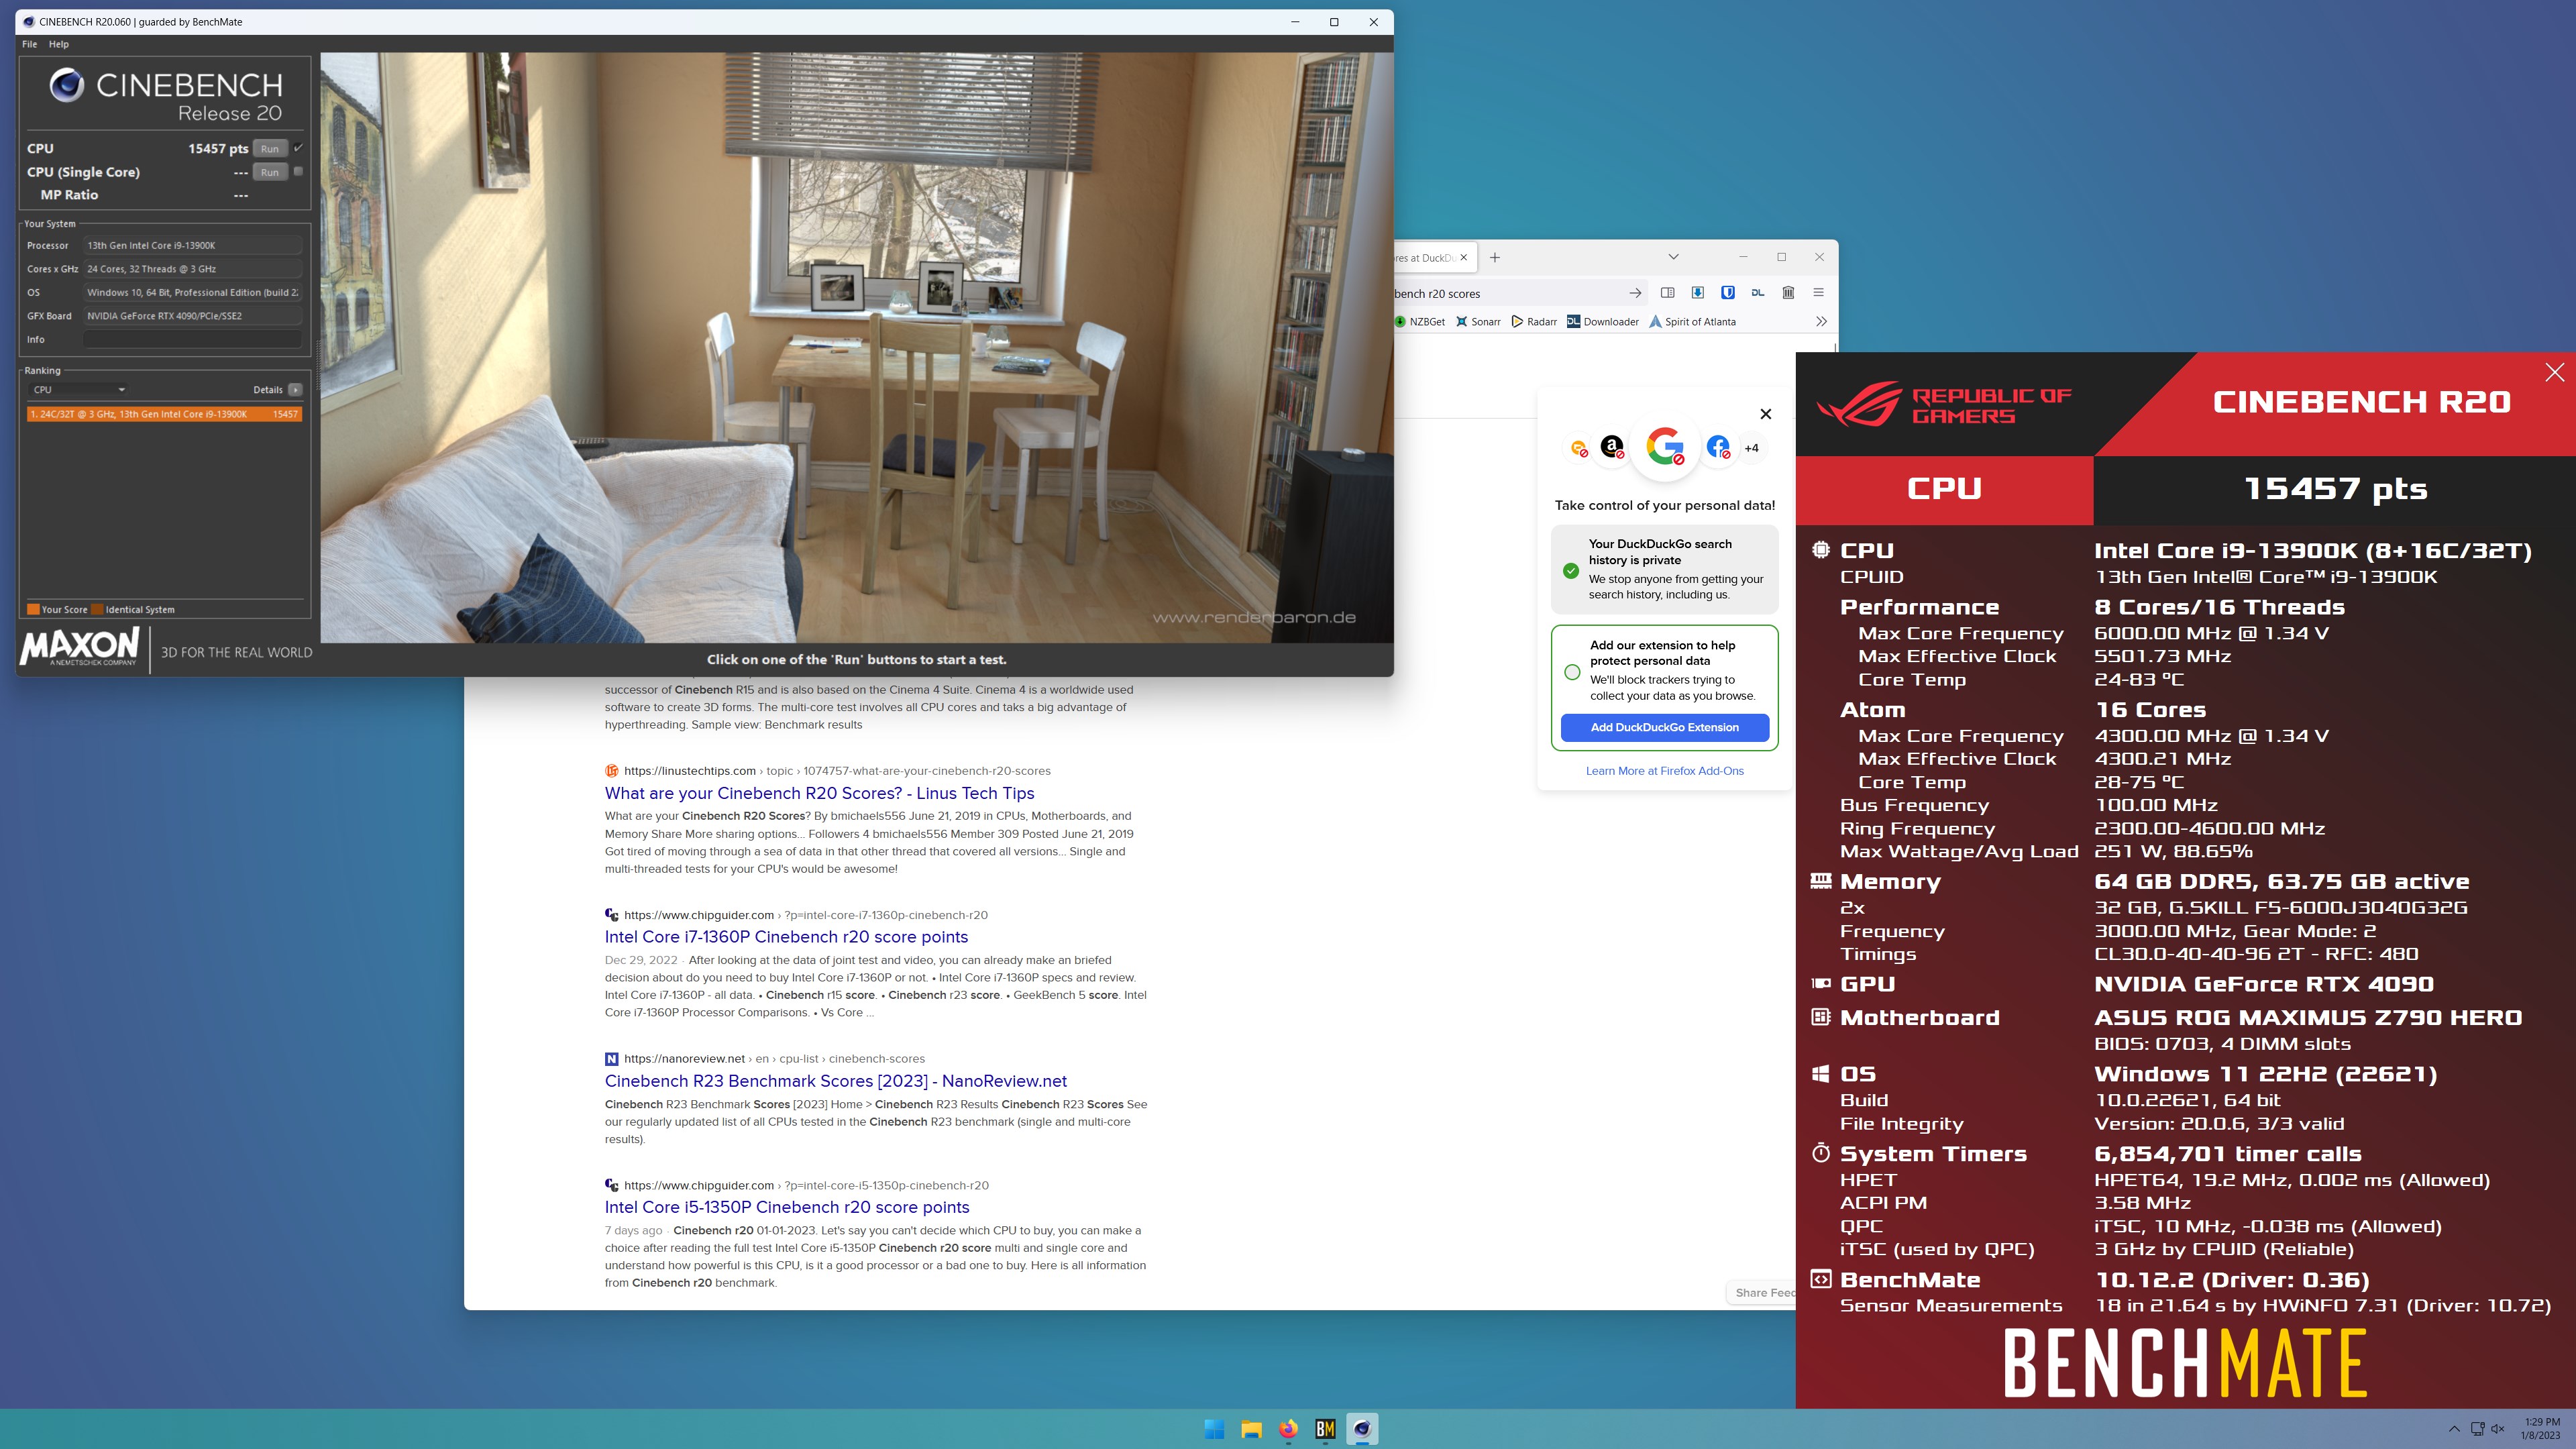The image size is (2576, 1449).
Task: Open Cinebench R23 Benchmark Scores NanoReview result
Action: click(x=835, y=1081)
